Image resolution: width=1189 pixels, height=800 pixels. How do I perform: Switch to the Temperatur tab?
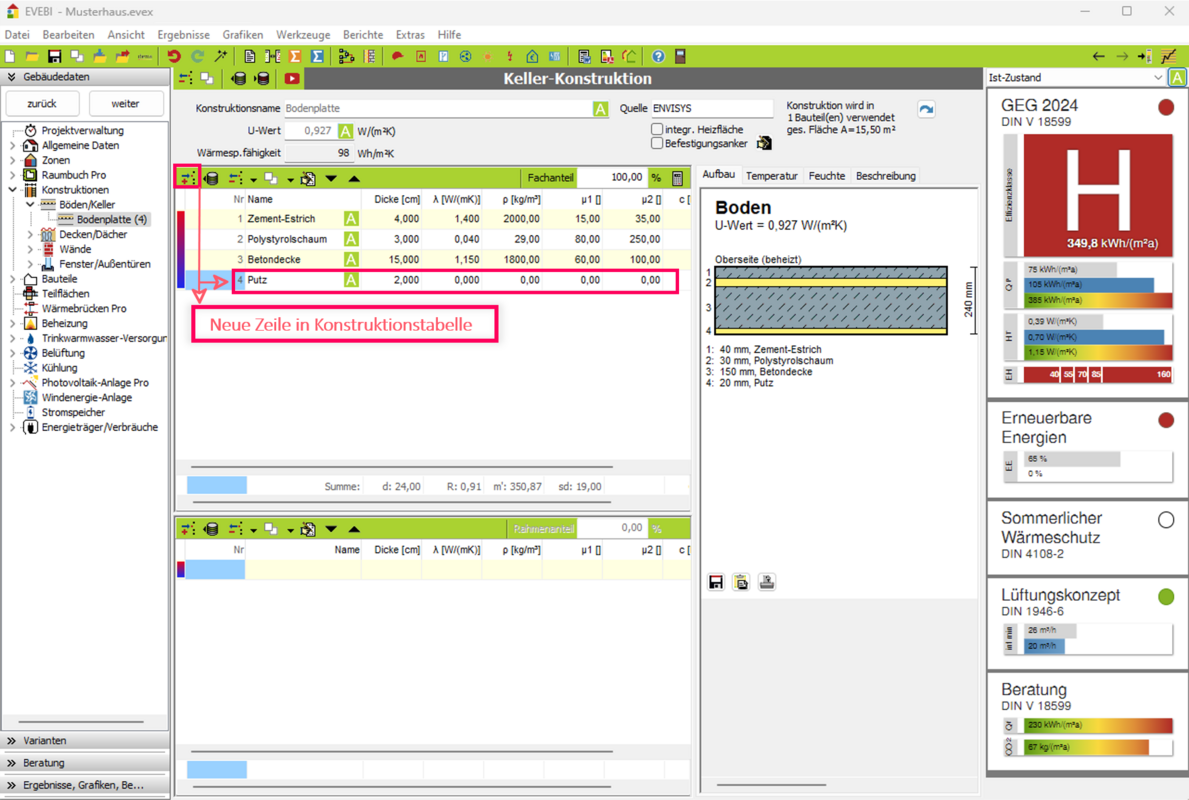(x=771, y=176)
